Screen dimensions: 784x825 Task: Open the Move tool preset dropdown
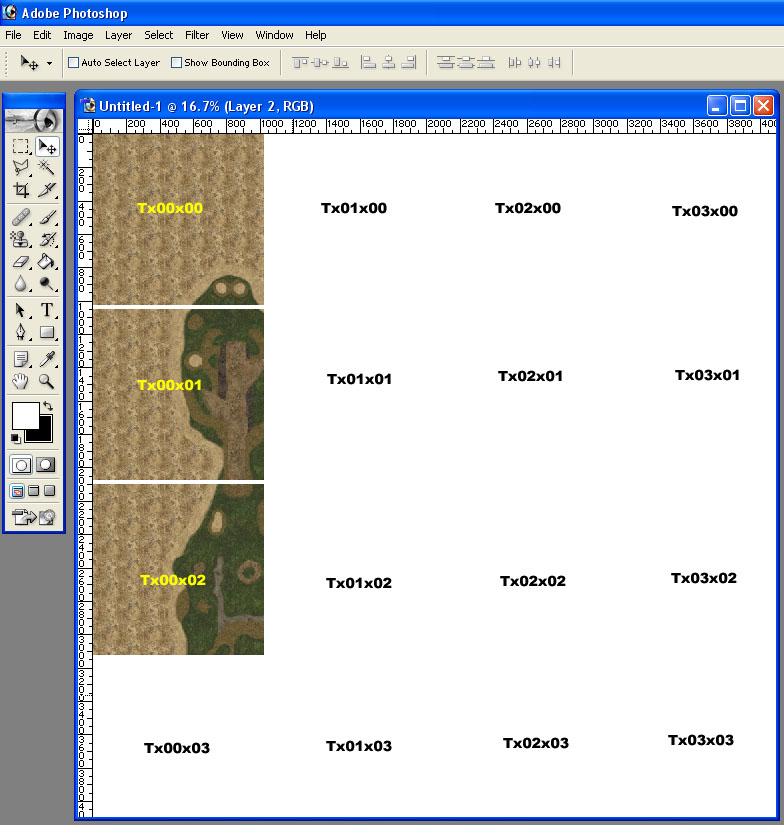click(x=49, y=63)
